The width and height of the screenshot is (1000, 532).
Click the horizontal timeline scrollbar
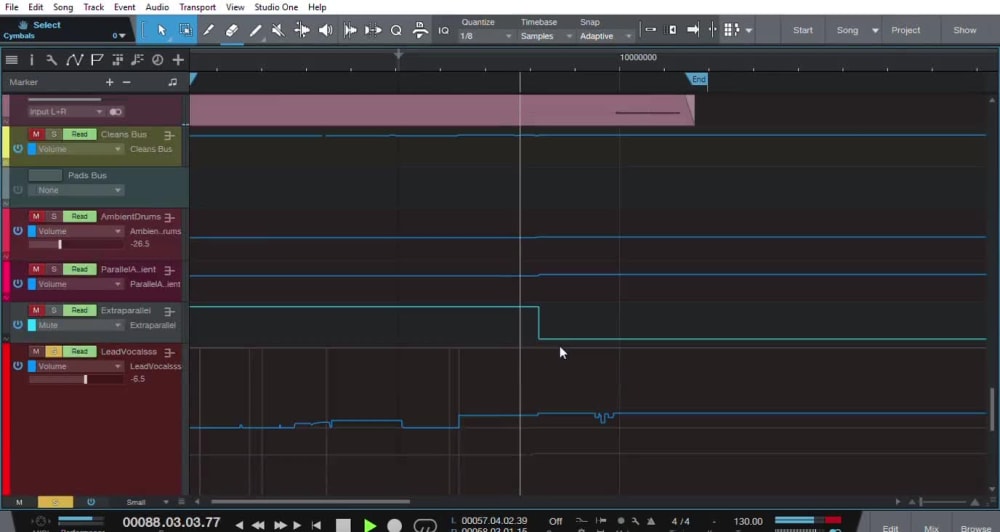311,502
